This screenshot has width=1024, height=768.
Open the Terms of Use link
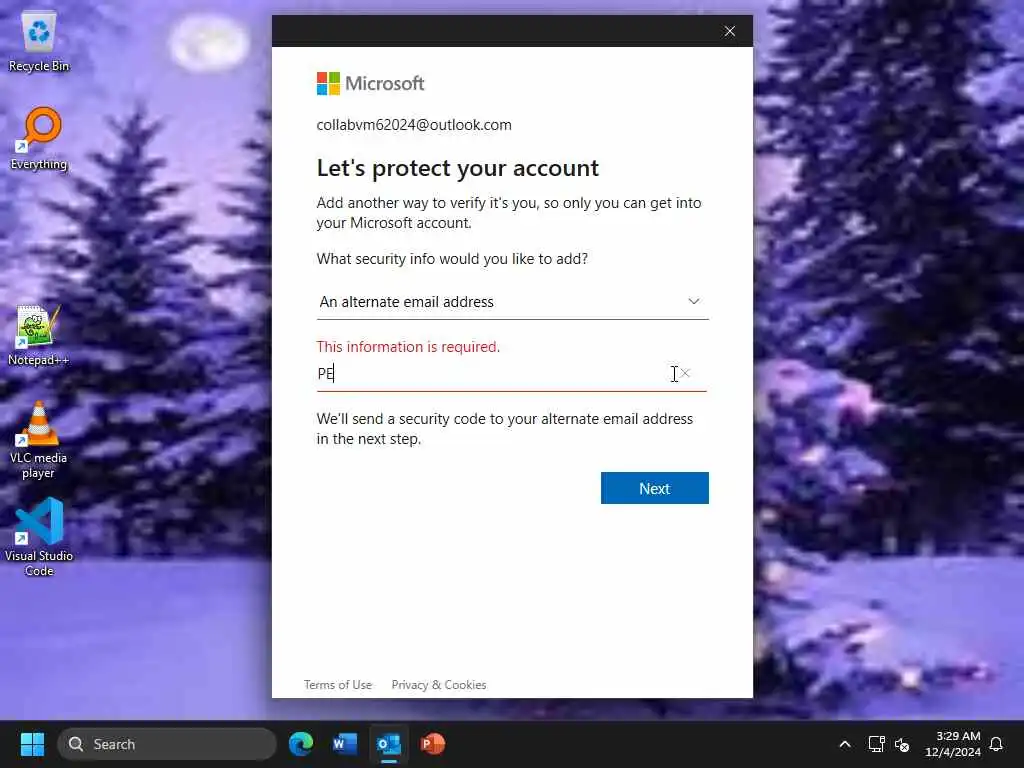[338, 684]
